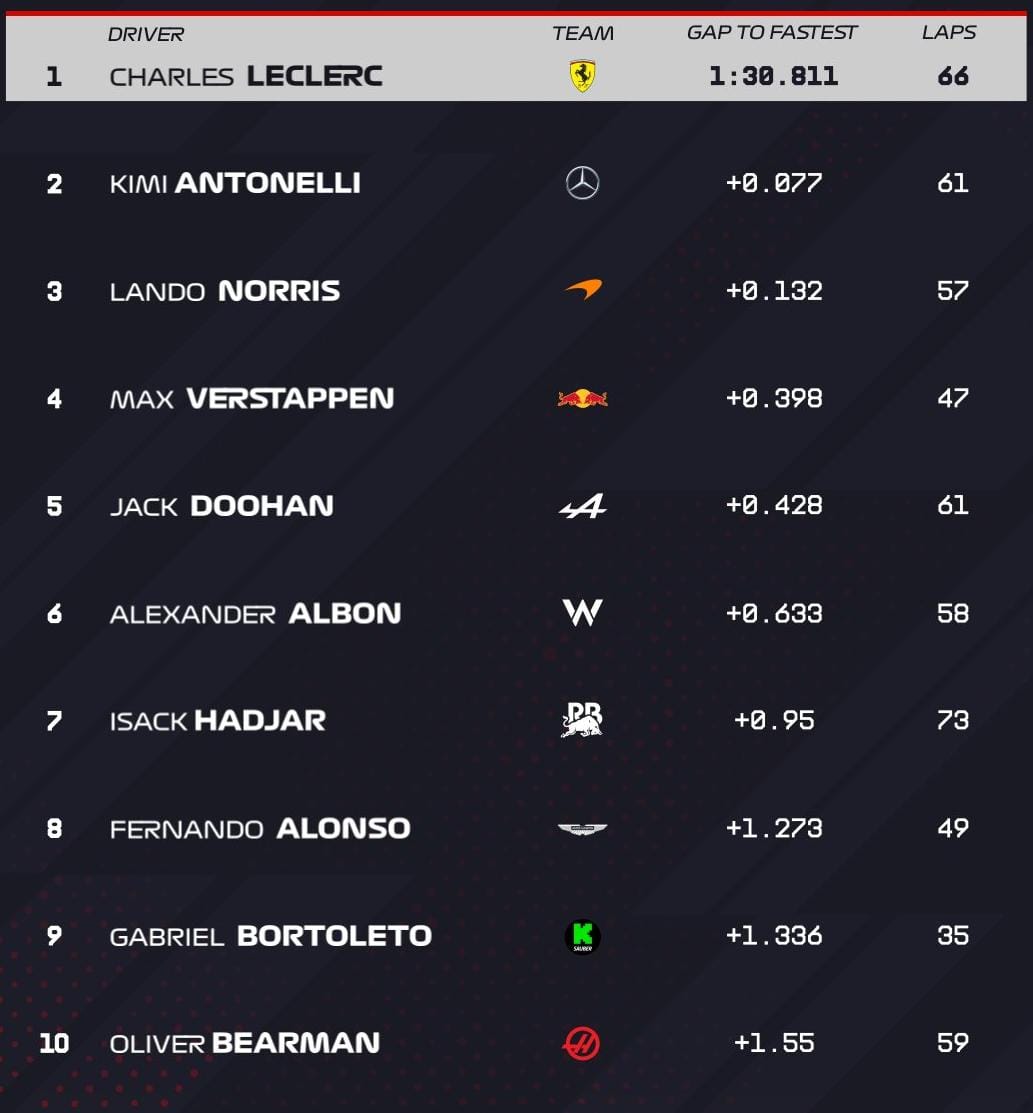Click the green Kick Sauber logo
Image resolution: width=1033 pixels, height=1113 pixels.
coord(582,936)
